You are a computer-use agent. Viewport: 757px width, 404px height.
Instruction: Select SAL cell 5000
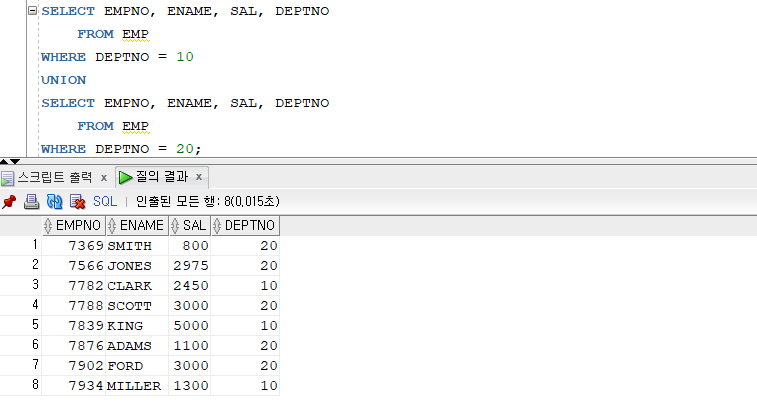point(189,326)
